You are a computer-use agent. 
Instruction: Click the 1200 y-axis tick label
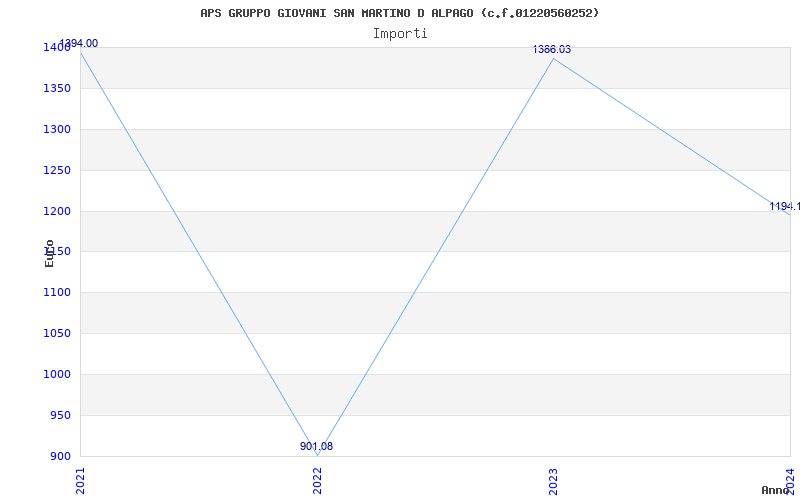57,211
